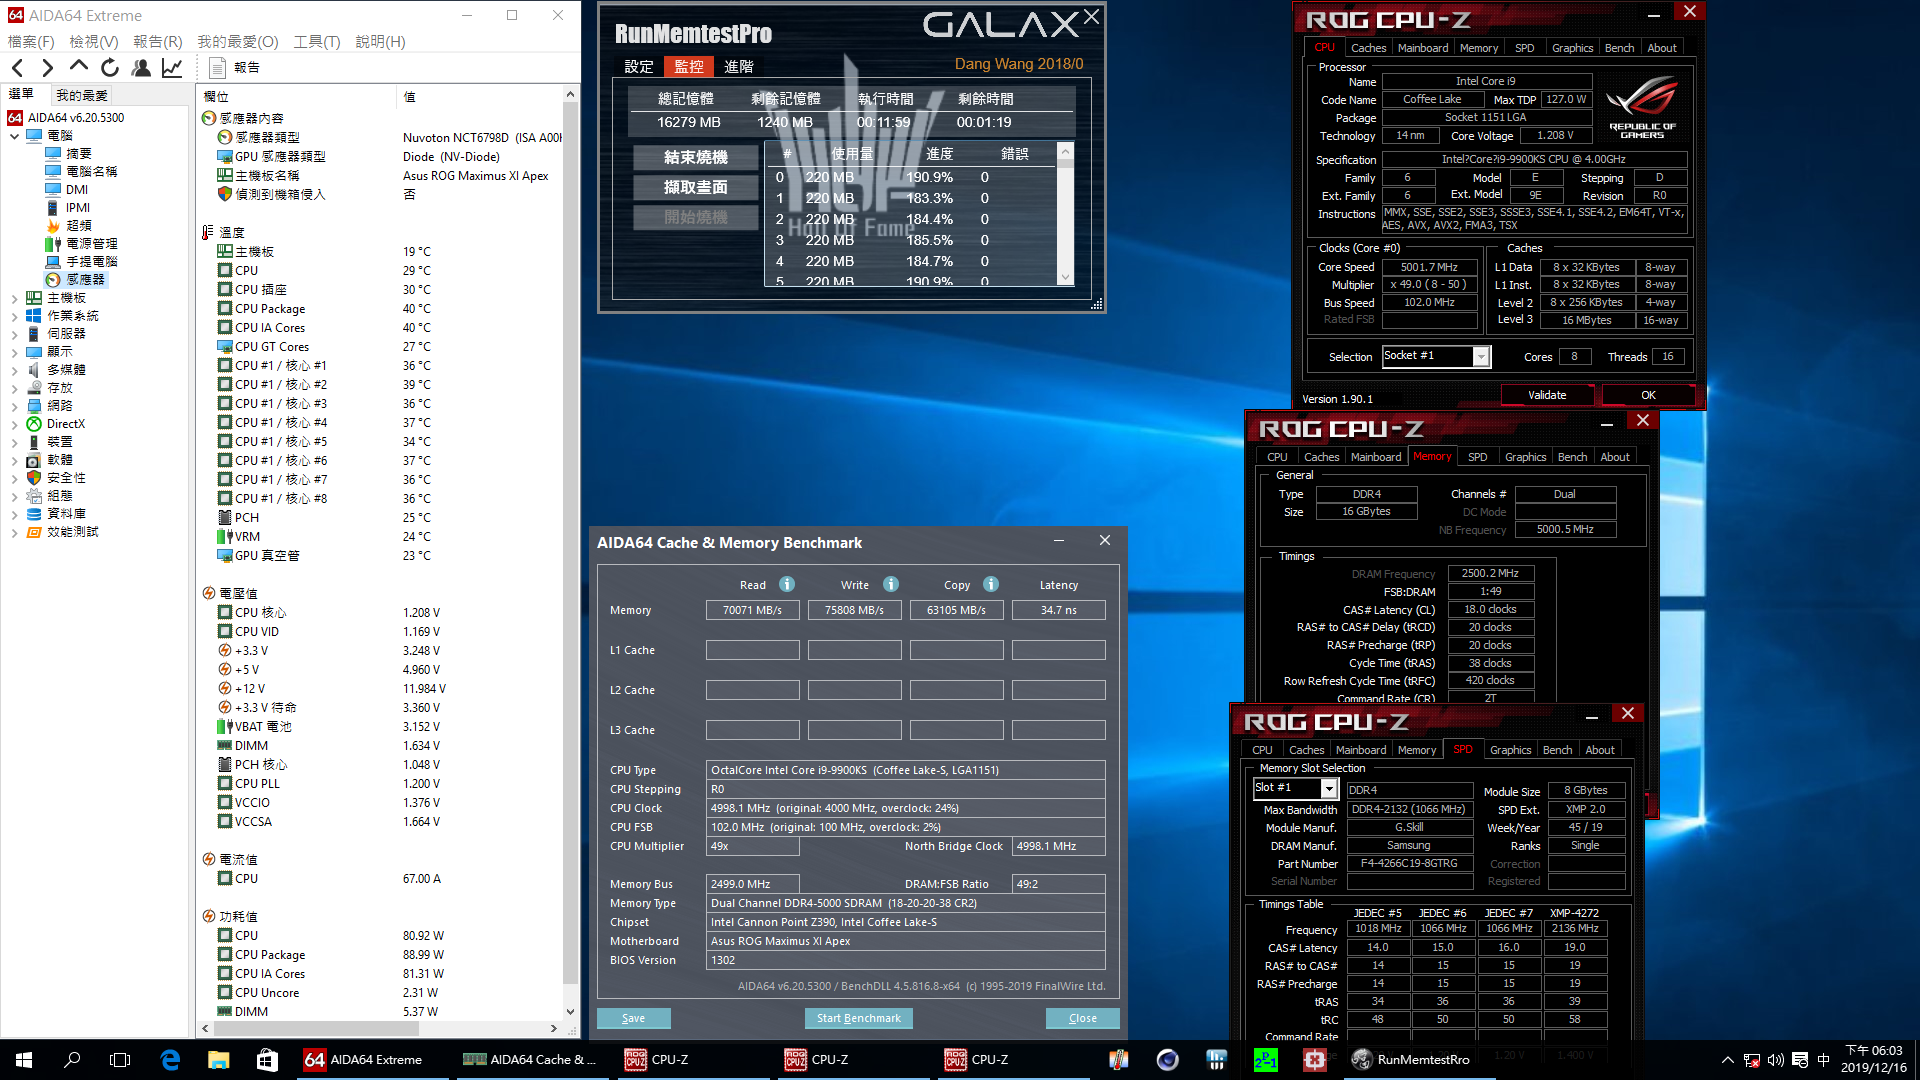Go back with AIDA64 toolbar arrow
The width and height of the screenshot is (1920, 1080).
point(18,68)
